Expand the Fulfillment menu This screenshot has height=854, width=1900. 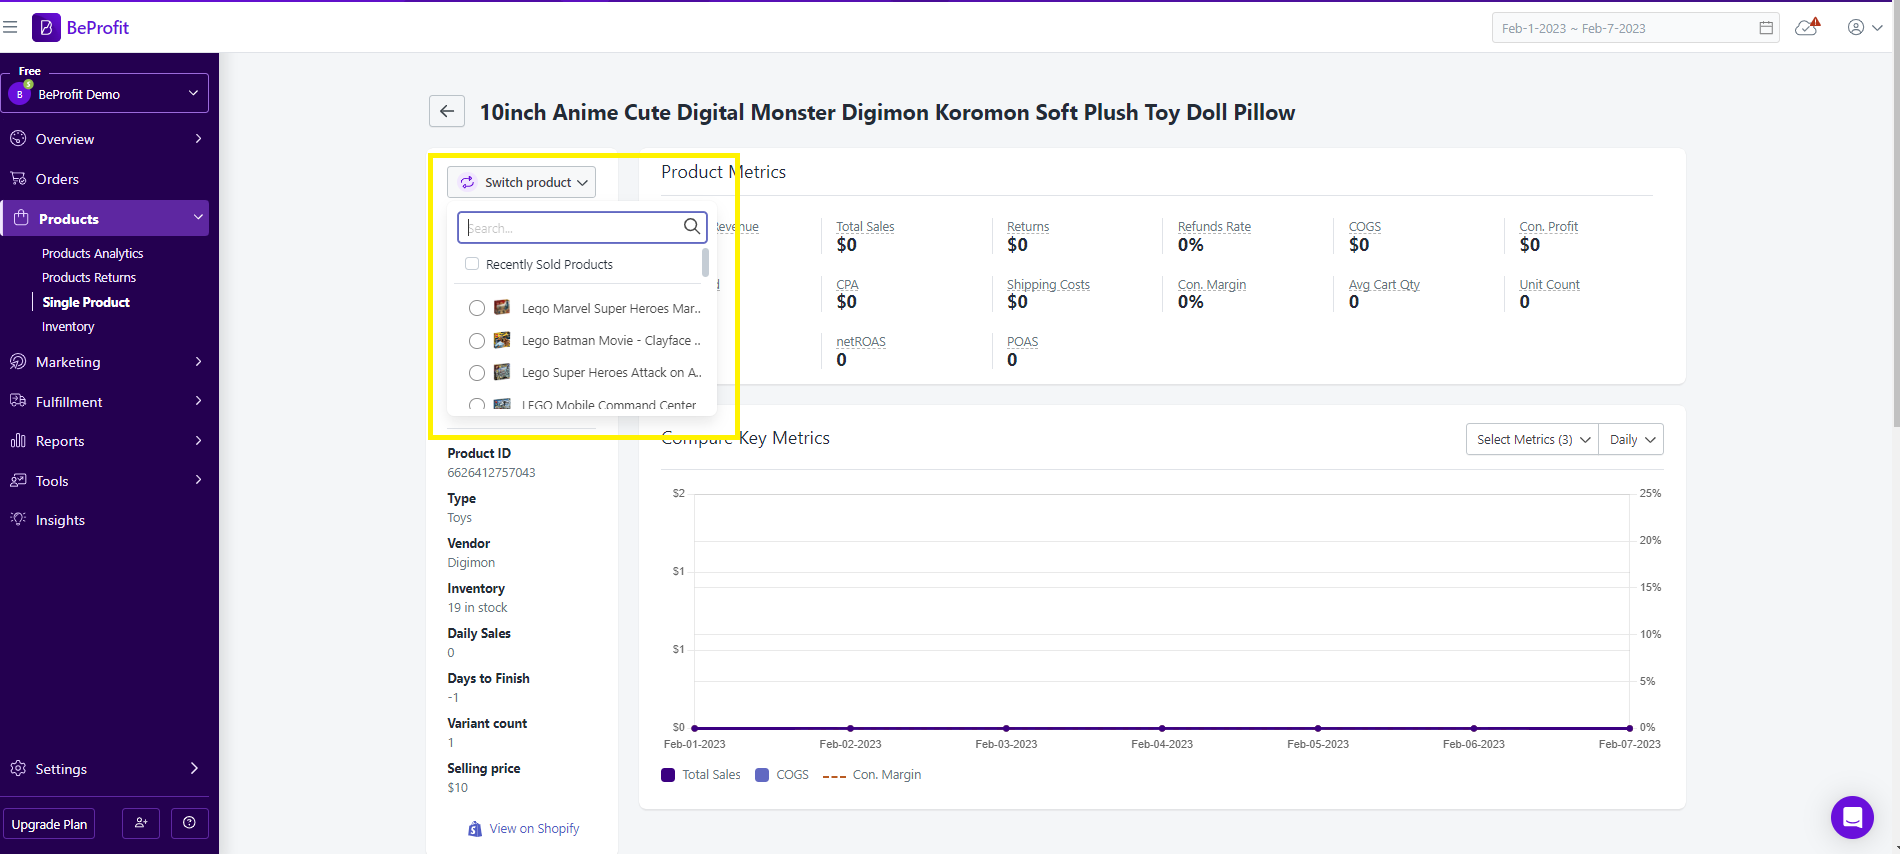click(105, 401)
